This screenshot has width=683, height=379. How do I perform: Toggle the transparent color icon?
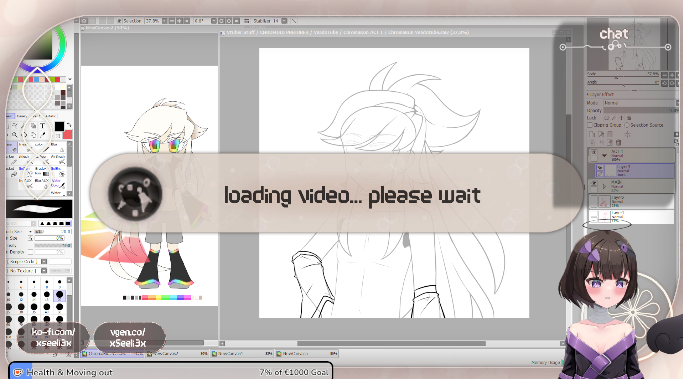pos(59,135)
